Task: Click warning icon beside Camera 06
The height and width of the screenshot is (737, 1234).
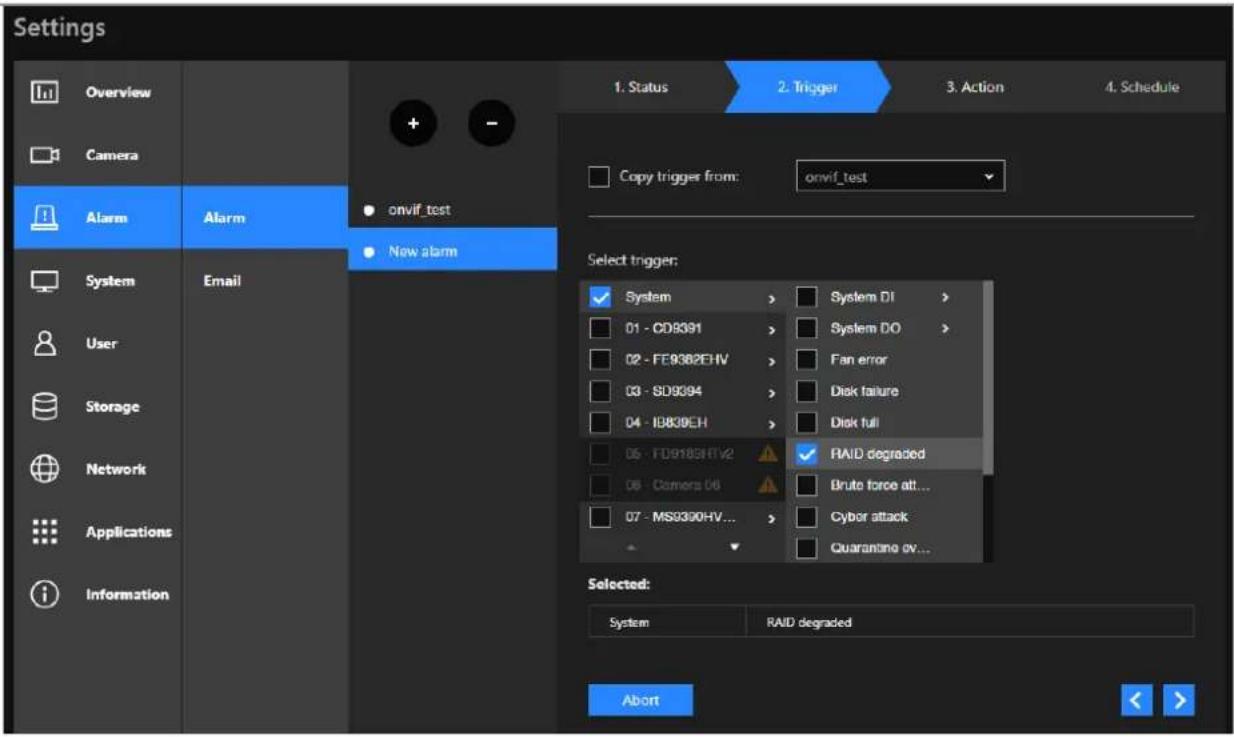Action: point(768,485)
